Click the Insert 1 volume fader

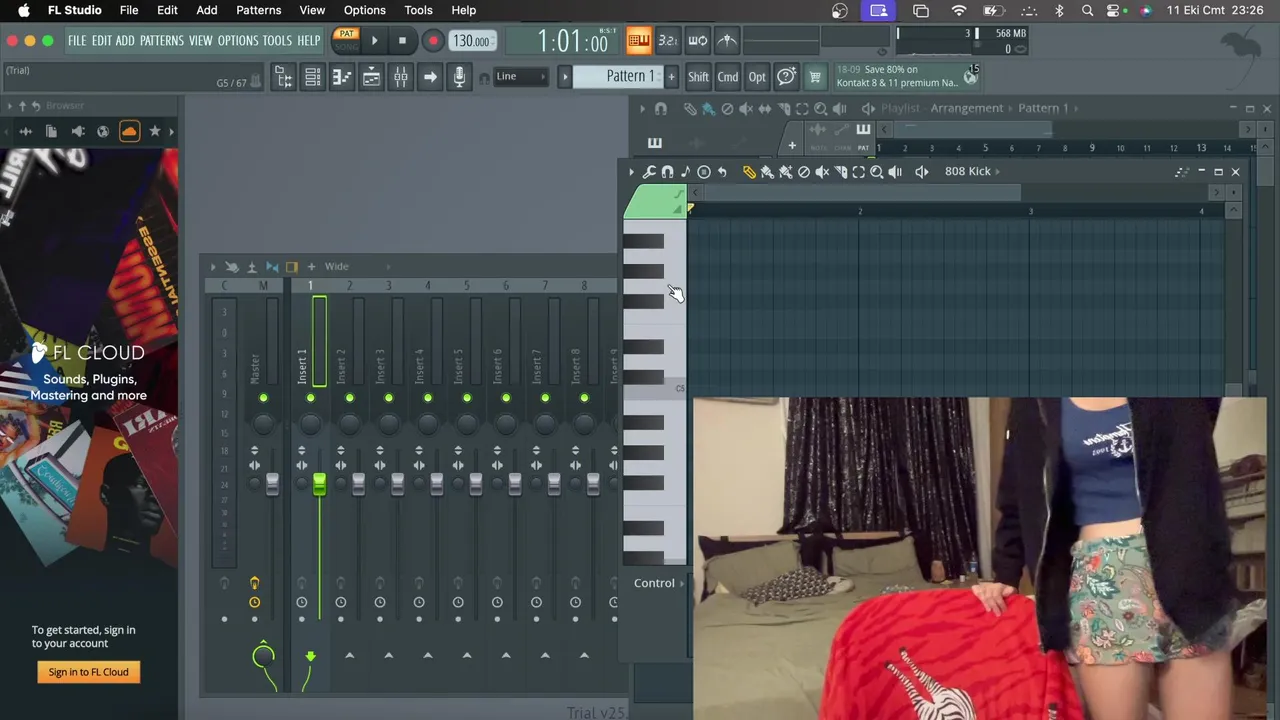point(319,484)
